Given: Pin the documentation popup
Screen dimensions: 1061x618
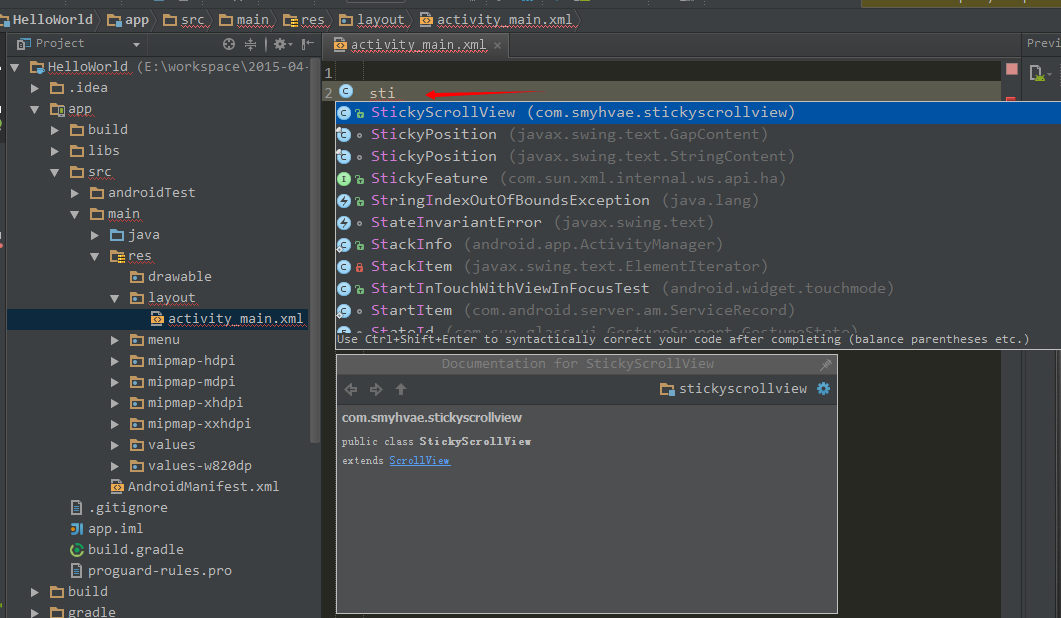Looking at the screenshot, I should (x=826, y=365).
